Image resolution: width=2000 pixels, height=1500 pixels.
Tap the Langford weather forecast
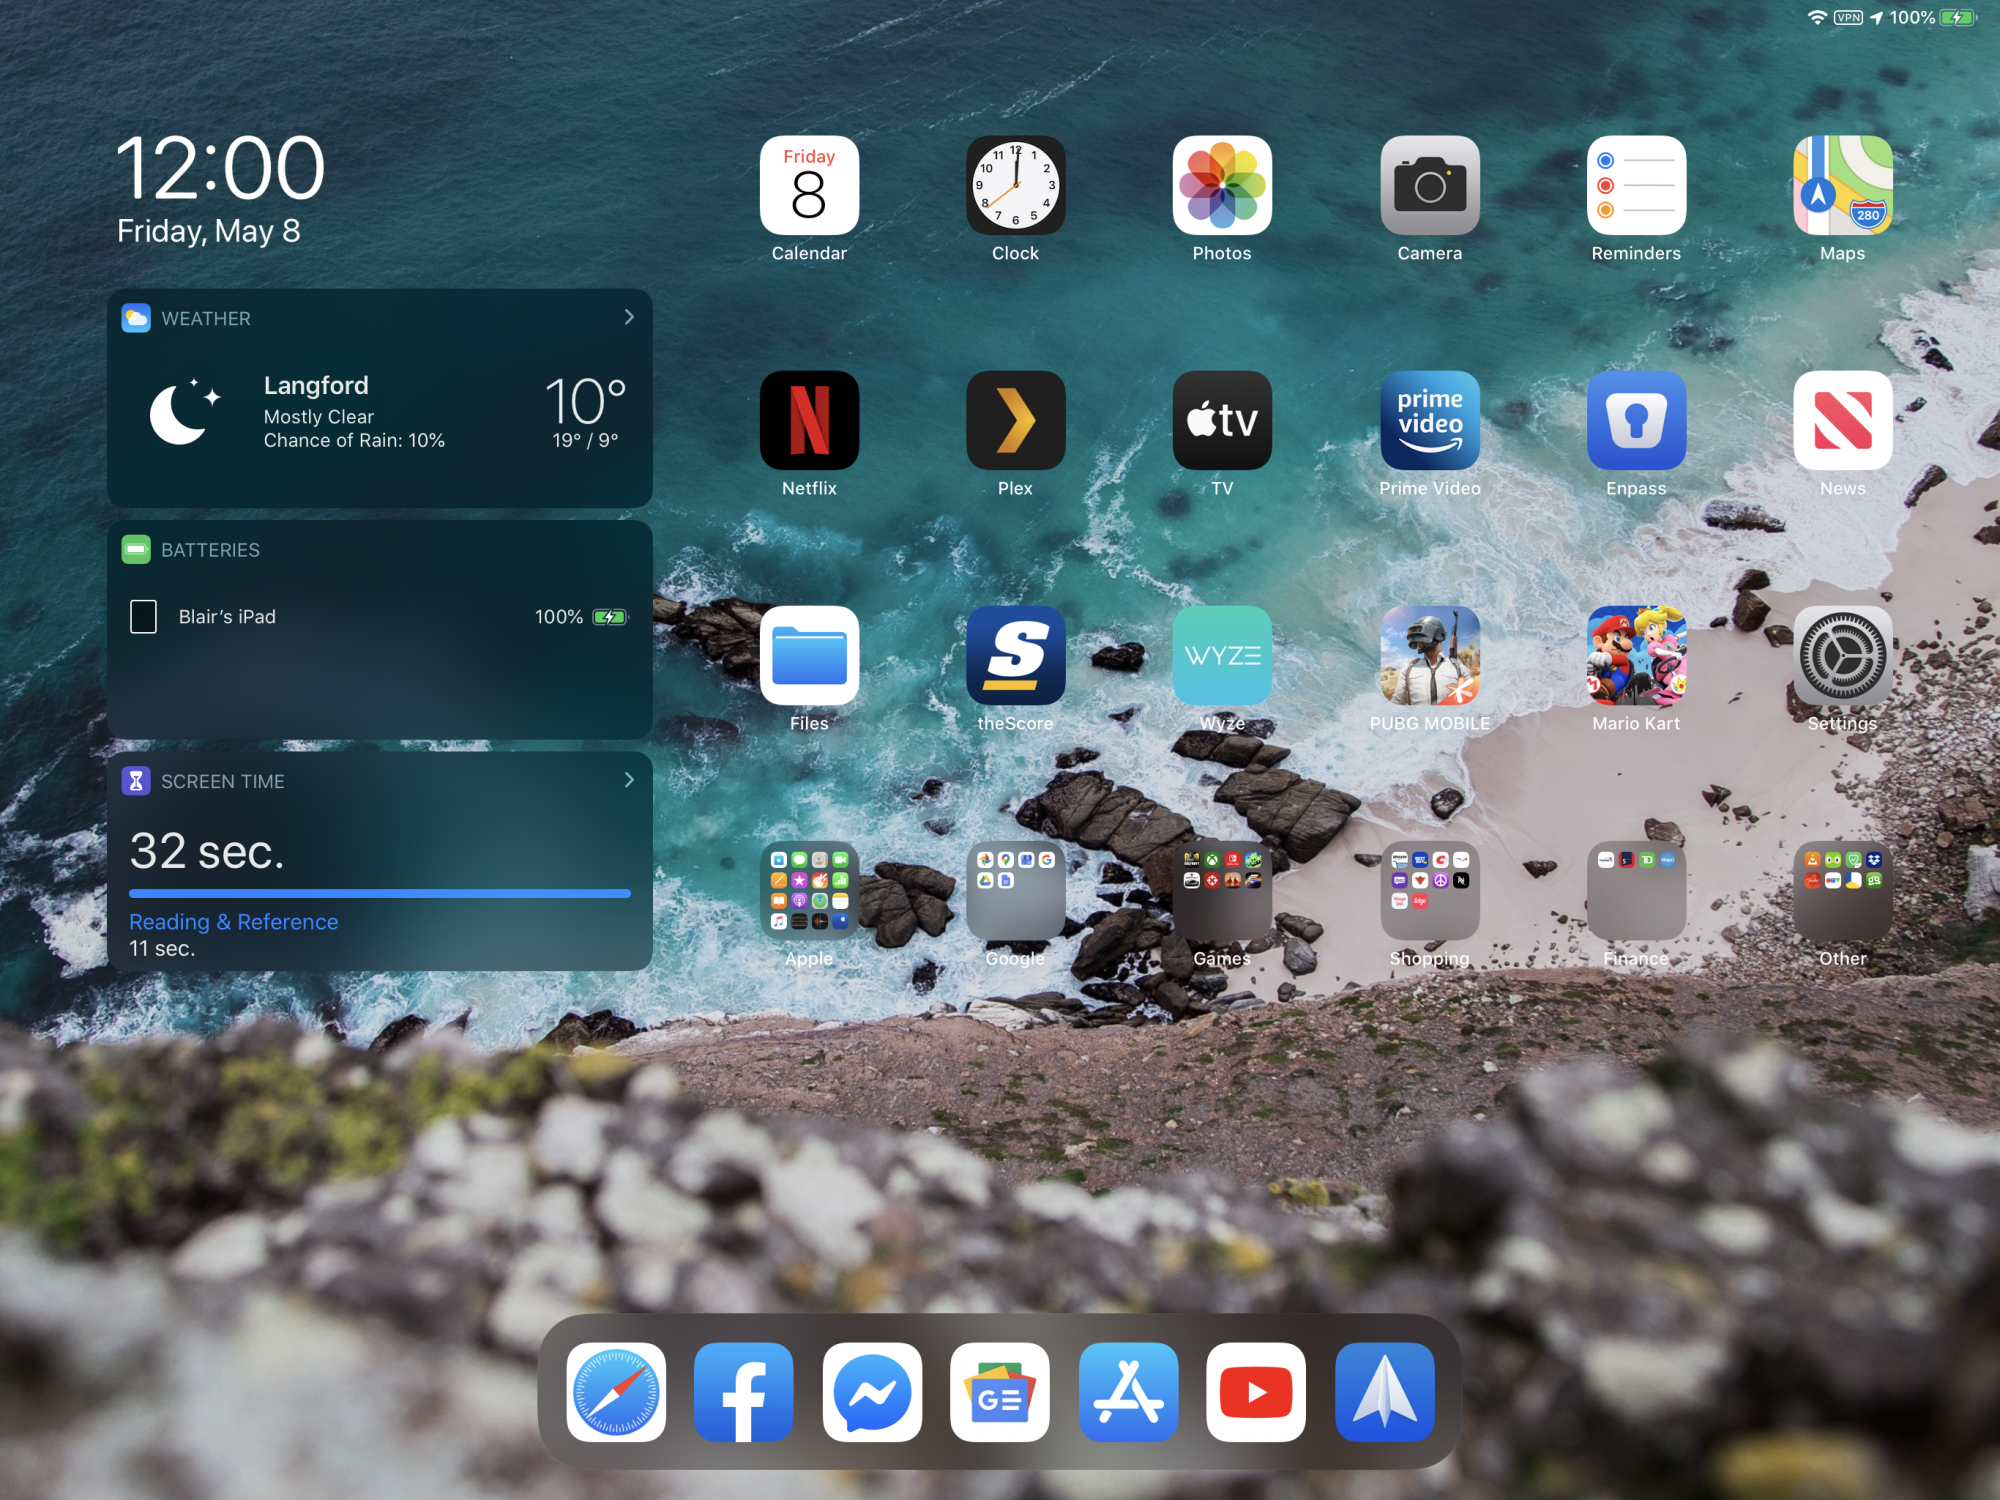[380, 412]
